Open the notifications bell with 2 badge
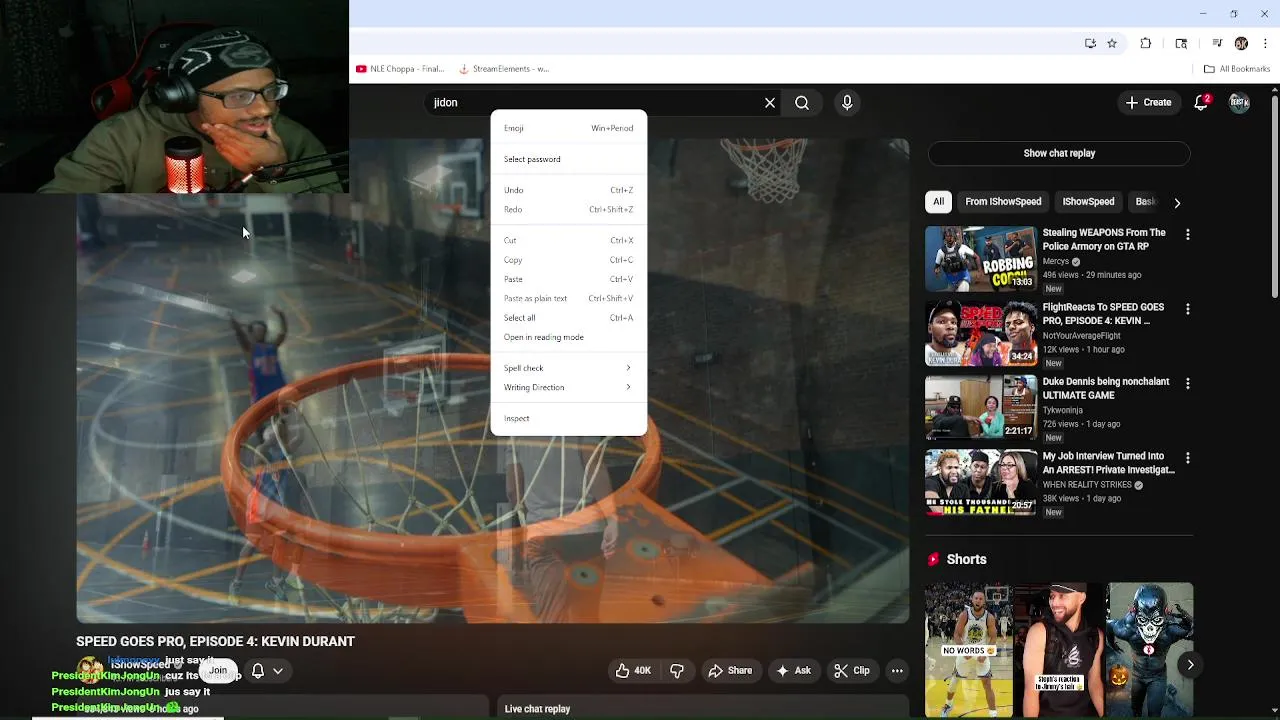1280x720 pixels. click(x=1201, y=102)
